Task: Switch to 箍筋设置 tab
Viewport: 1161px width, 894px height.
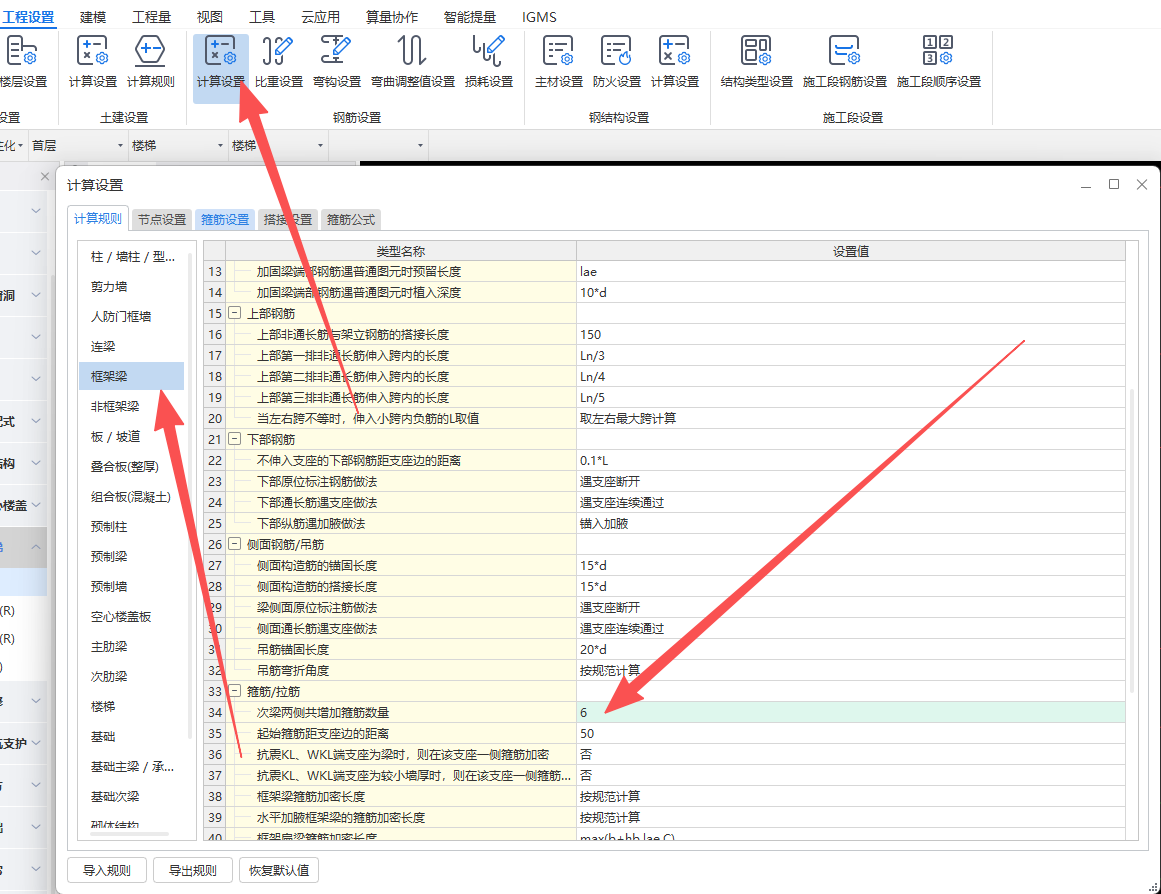Action: 225,219
